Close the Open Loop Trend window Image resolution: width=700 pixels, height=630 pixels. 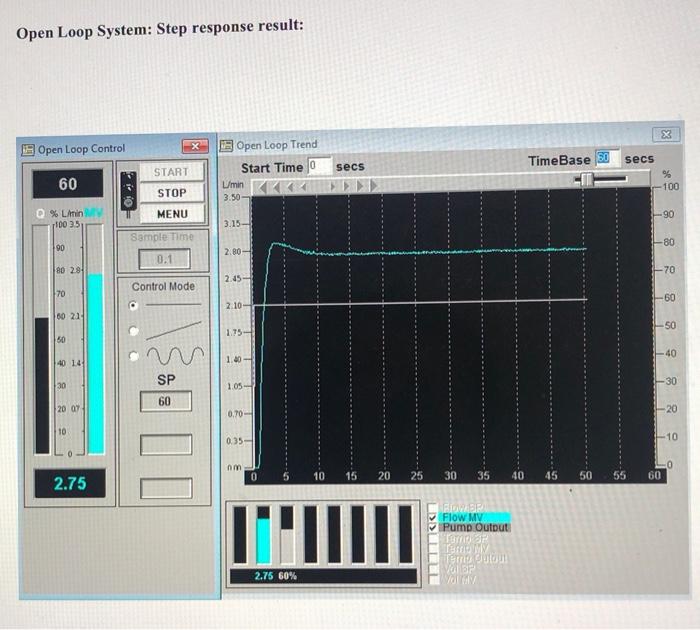coord(666,134)
